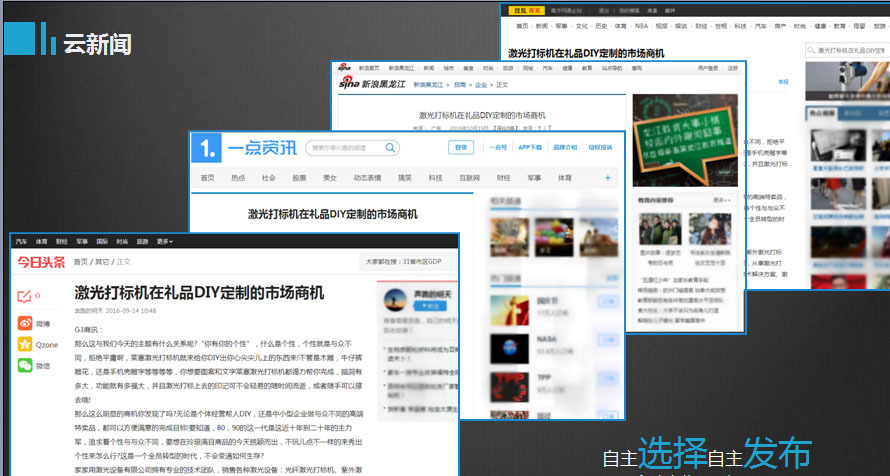890x476 pixels.
Task: Click the Sina Heilongjiang logo
Action: (371, 84)
